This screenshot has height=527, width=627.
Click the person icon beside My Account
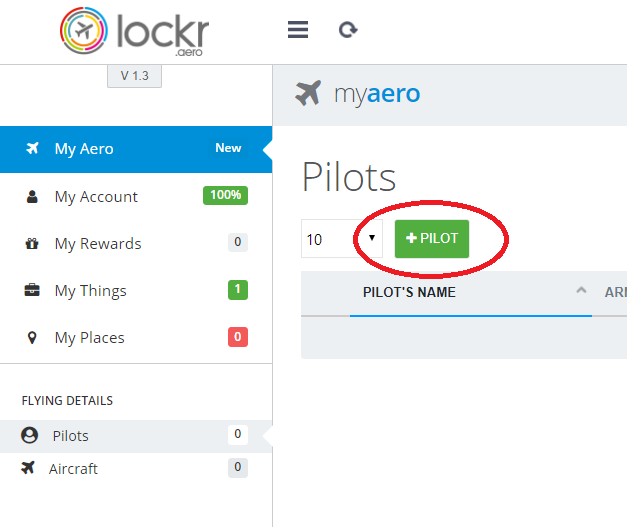click(32, 196)
